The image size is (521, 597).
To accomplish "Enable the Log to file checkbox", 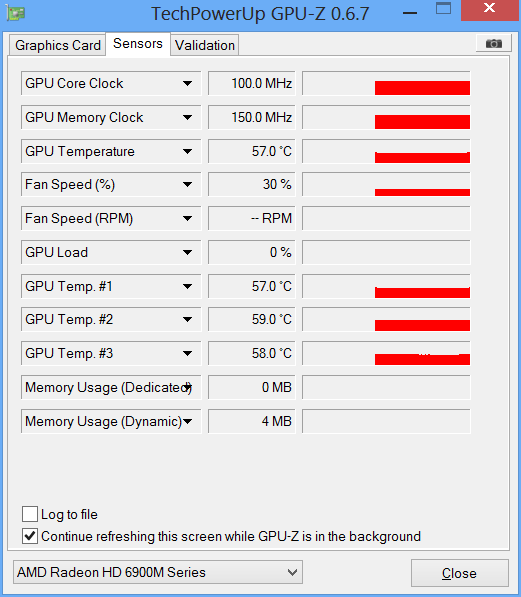I will pyautogui.click(x=30, y=514).
